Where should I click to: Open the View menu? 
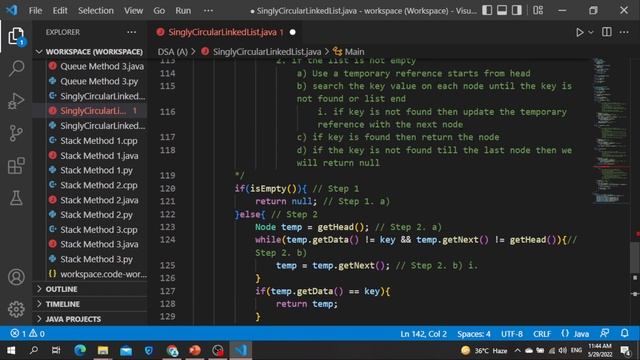pos(133,11)
